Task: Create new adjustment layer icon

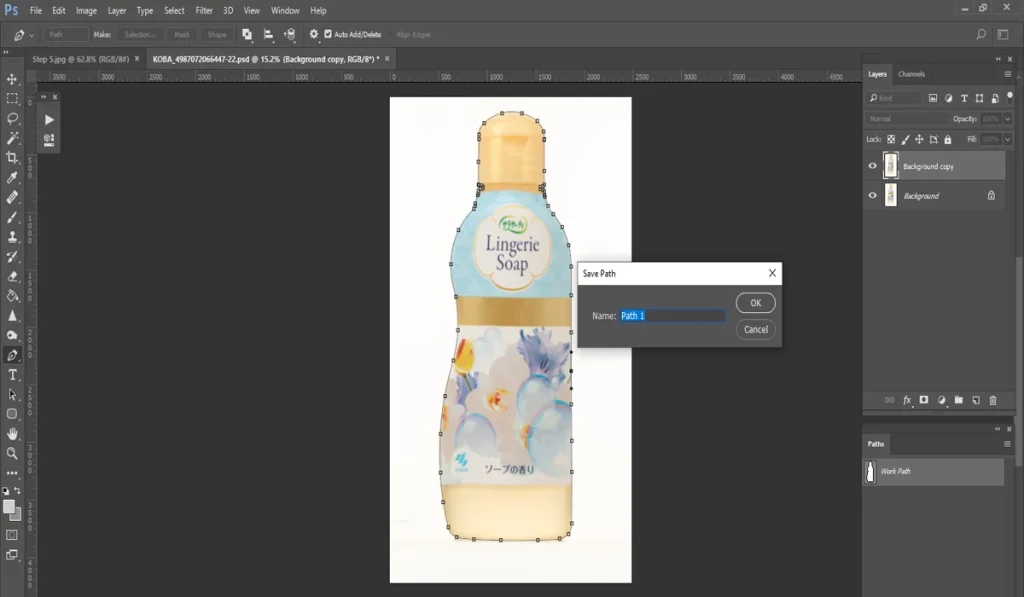Action: [x=942, y=400]
